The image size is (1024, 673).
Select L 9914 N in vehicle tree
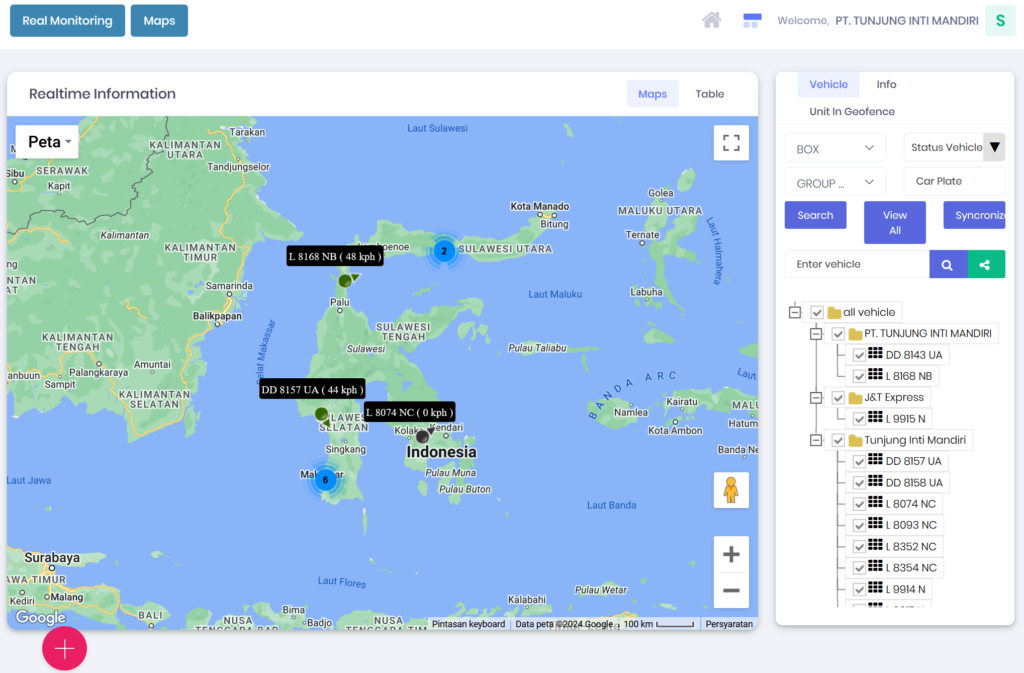pos(905,589)
